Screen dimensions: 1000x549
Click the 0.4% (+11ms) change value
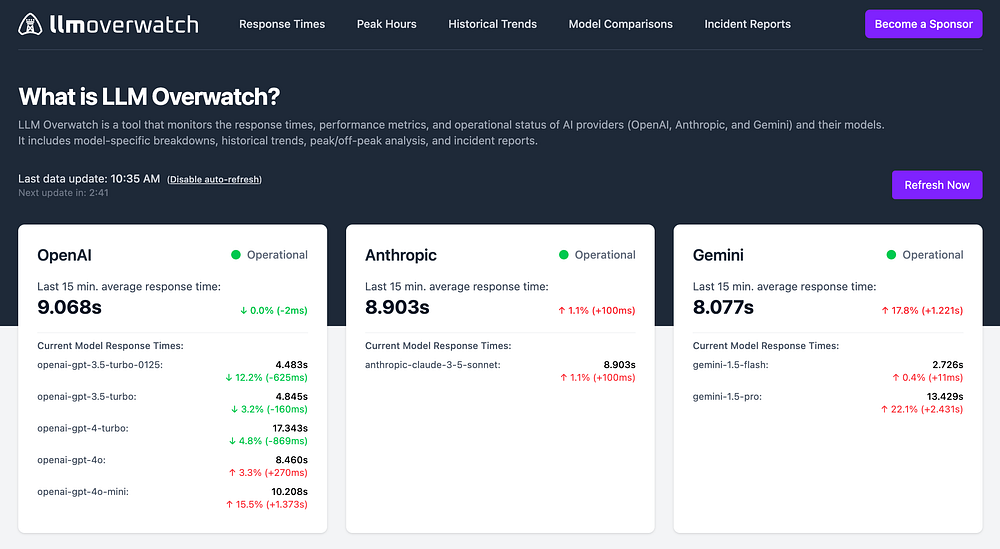coord(927,377)
